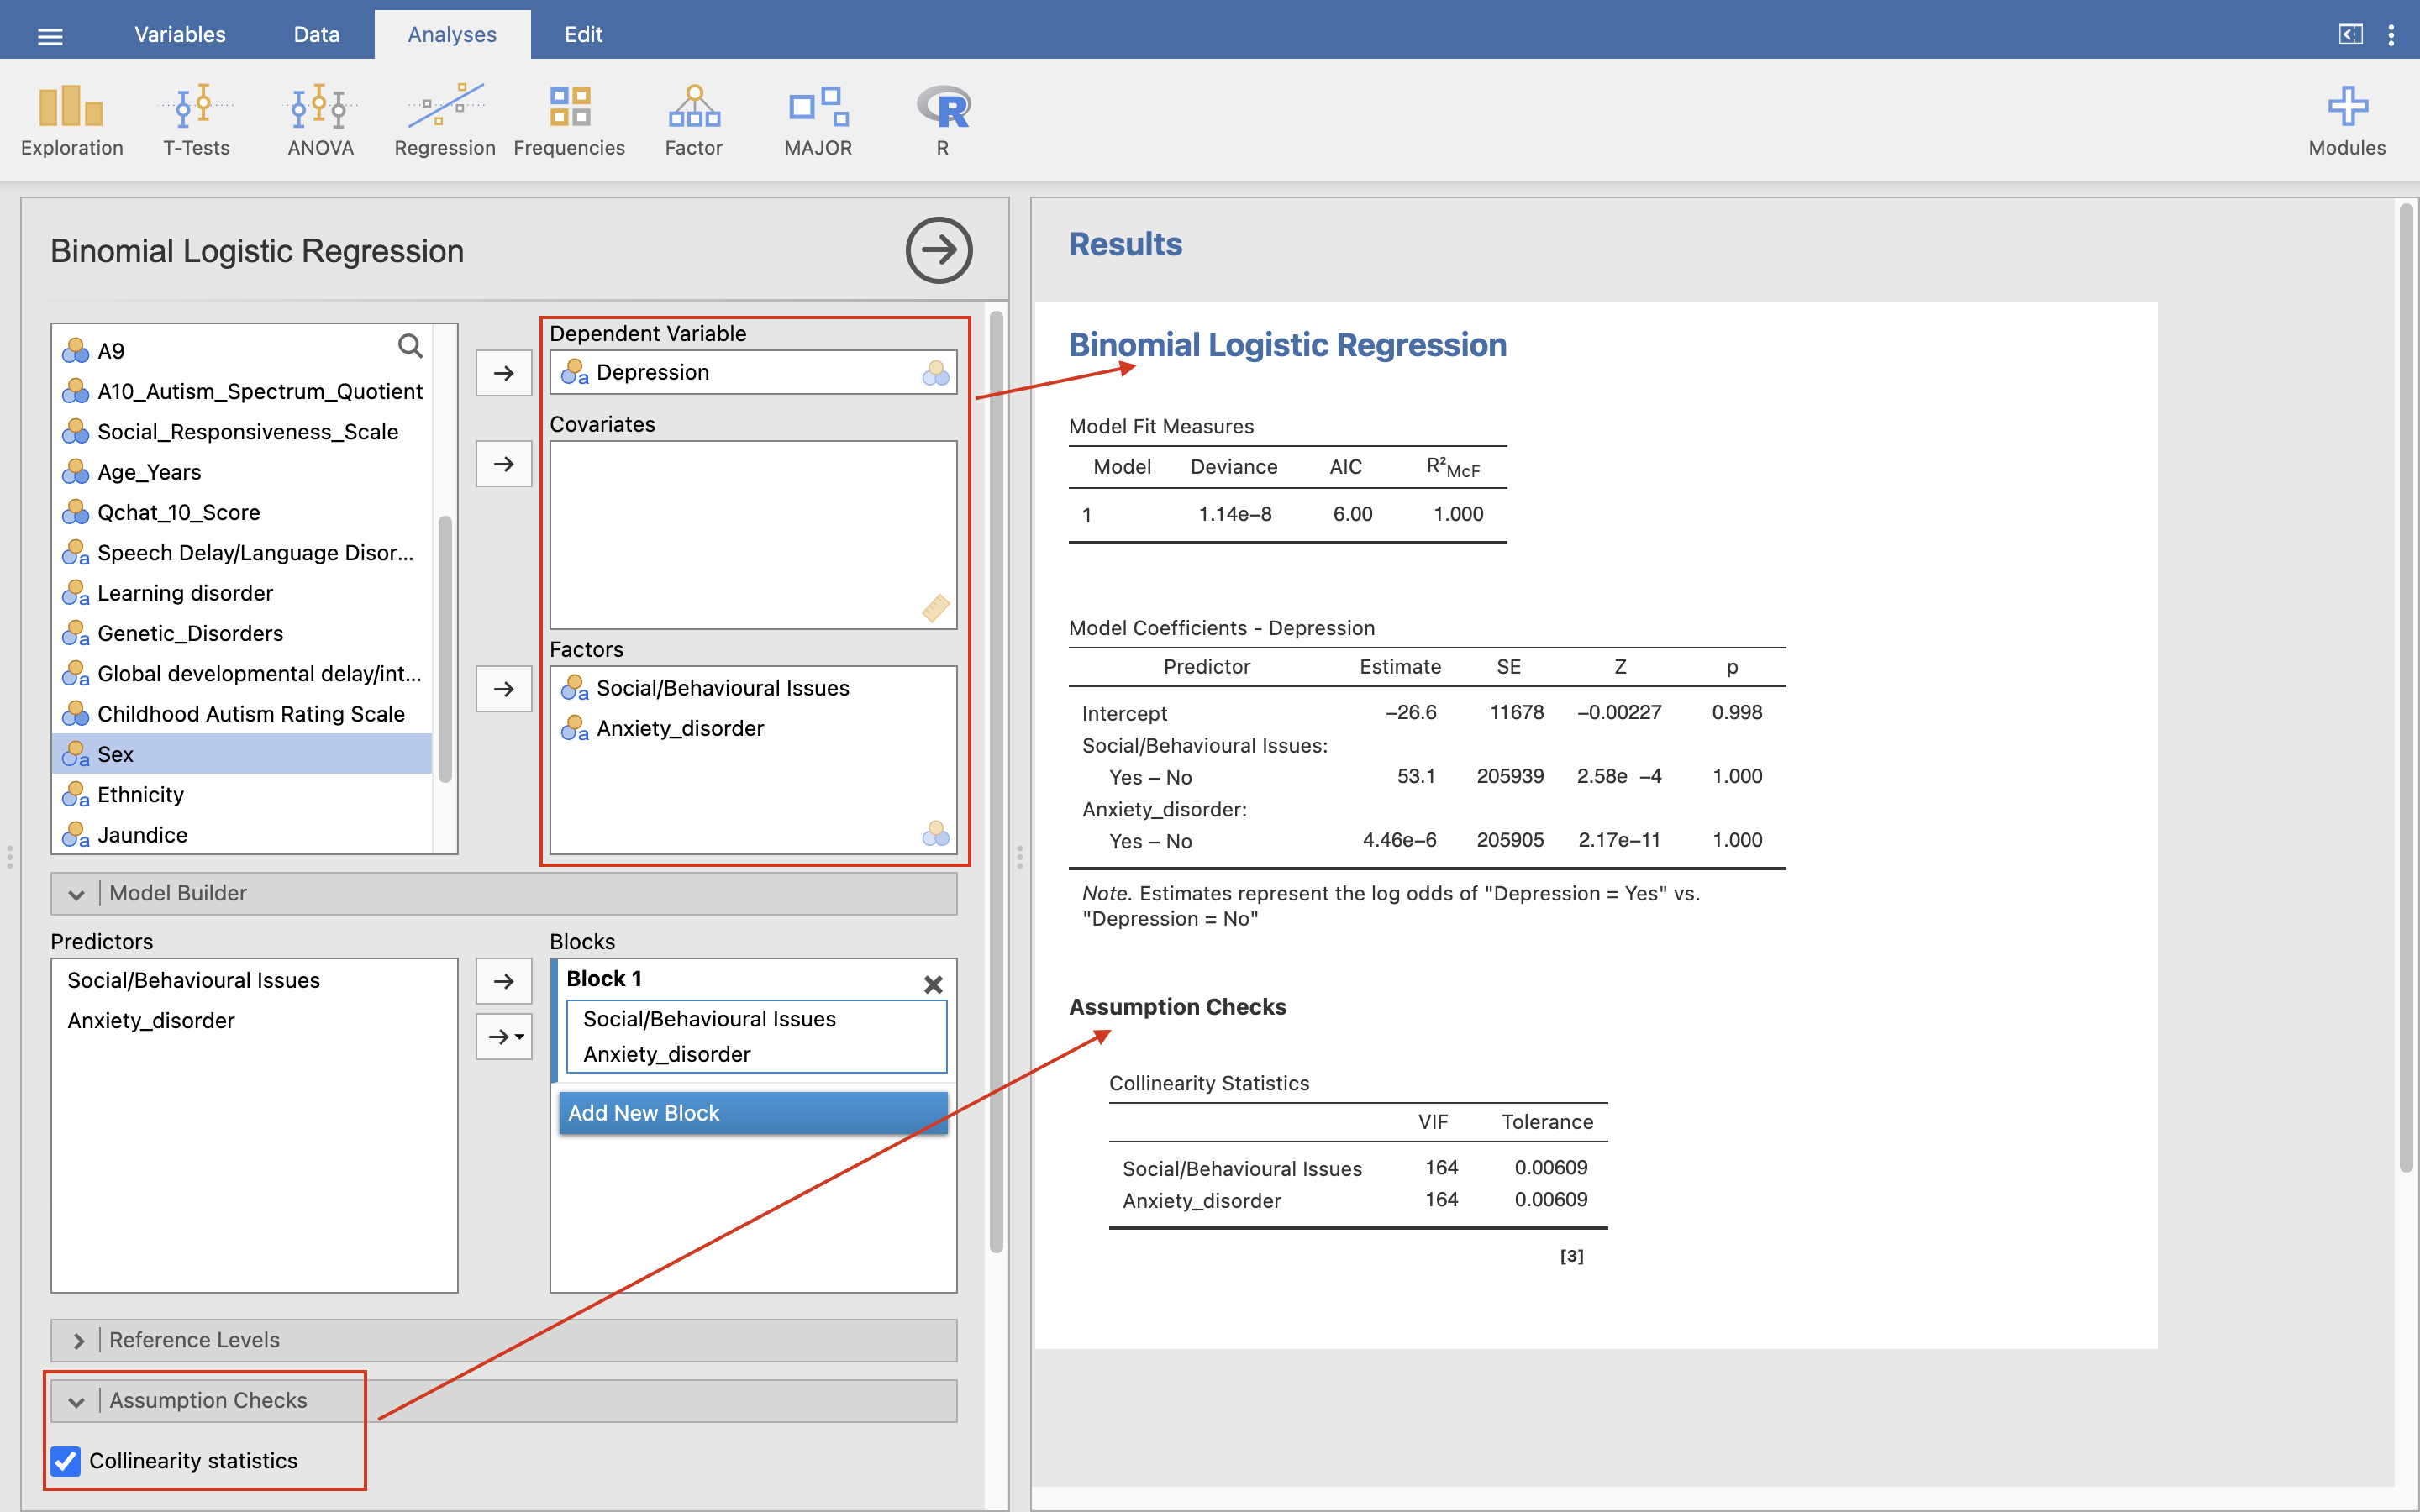Select Ethnicity in the variable list
Viewport: 2420px width, 1512px height.
[141, 795]
